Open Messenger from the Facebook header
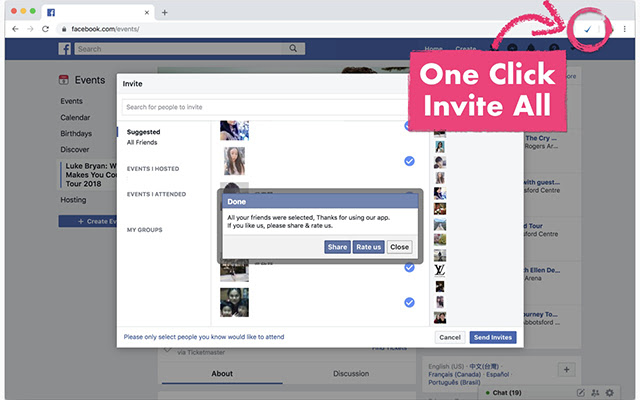 point(512,48)
